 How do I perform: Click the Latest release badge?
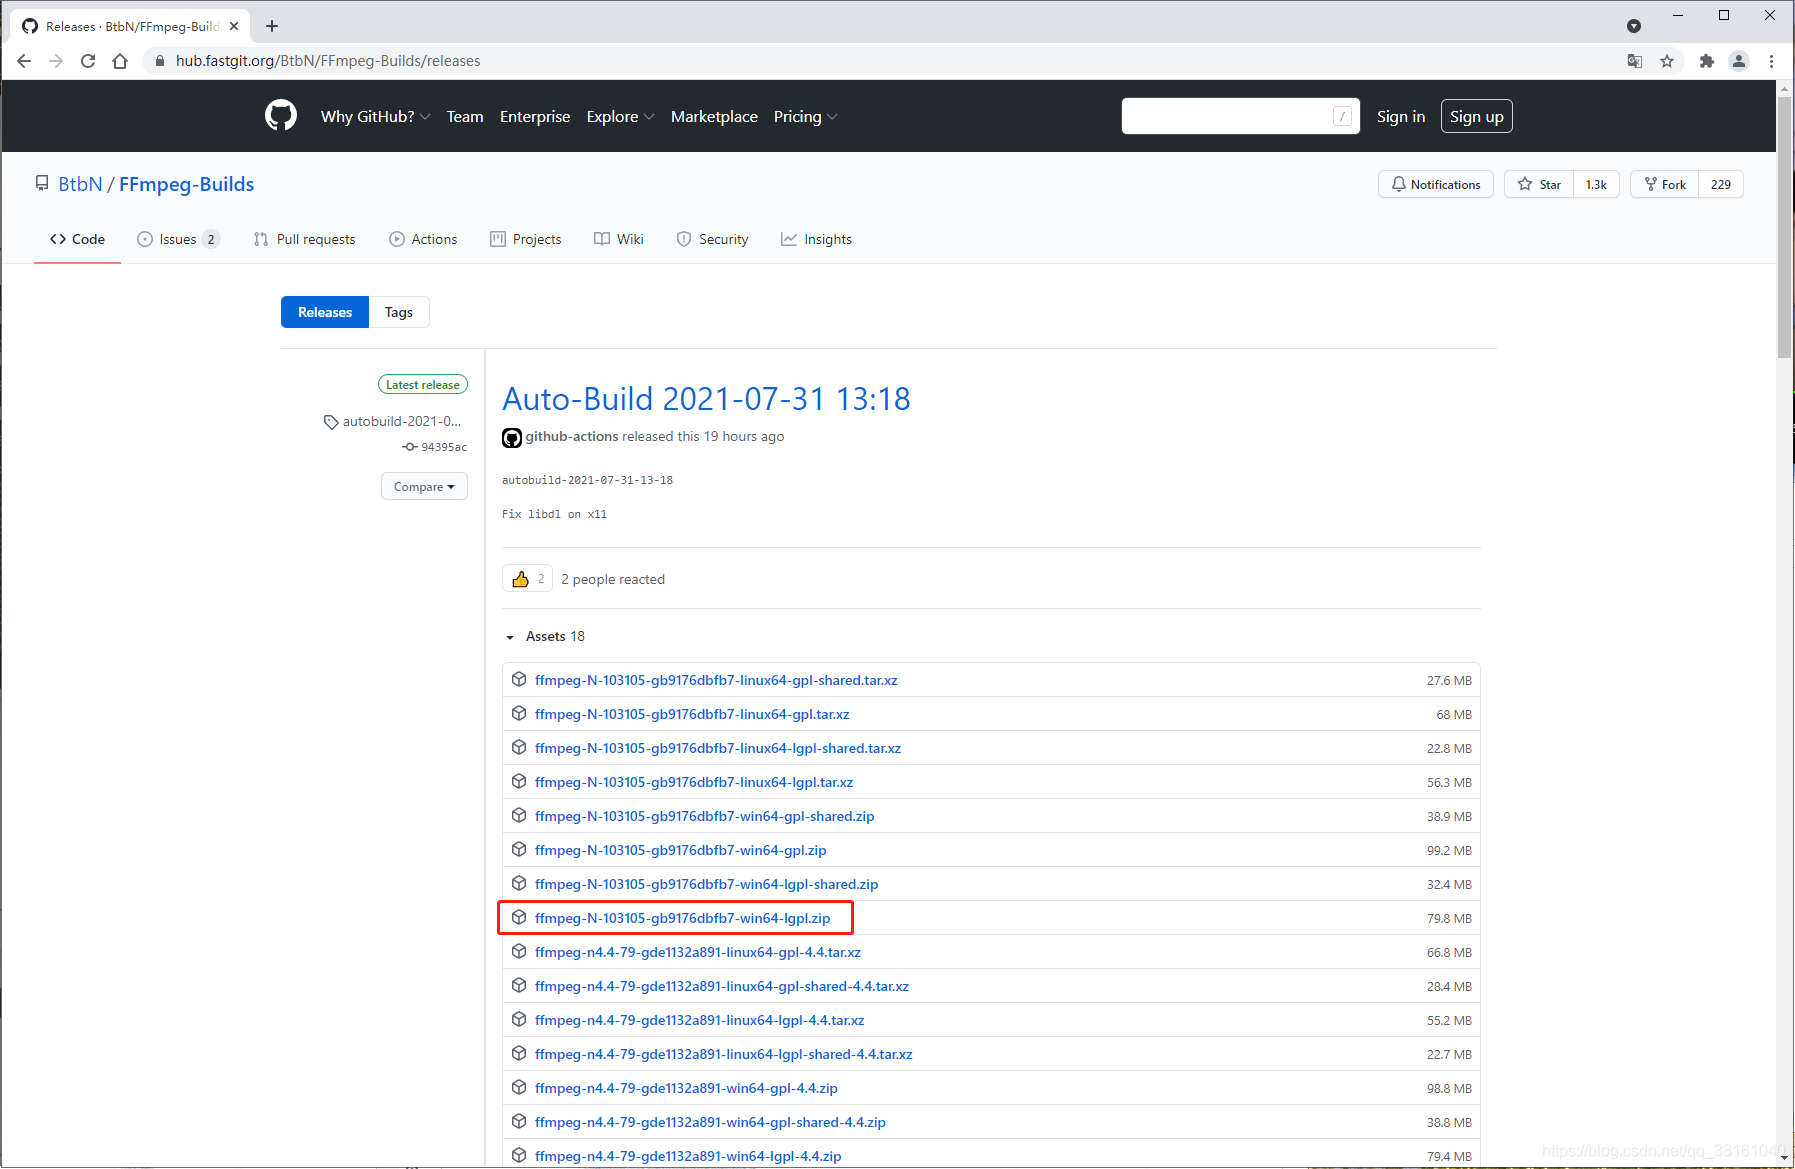422,384
